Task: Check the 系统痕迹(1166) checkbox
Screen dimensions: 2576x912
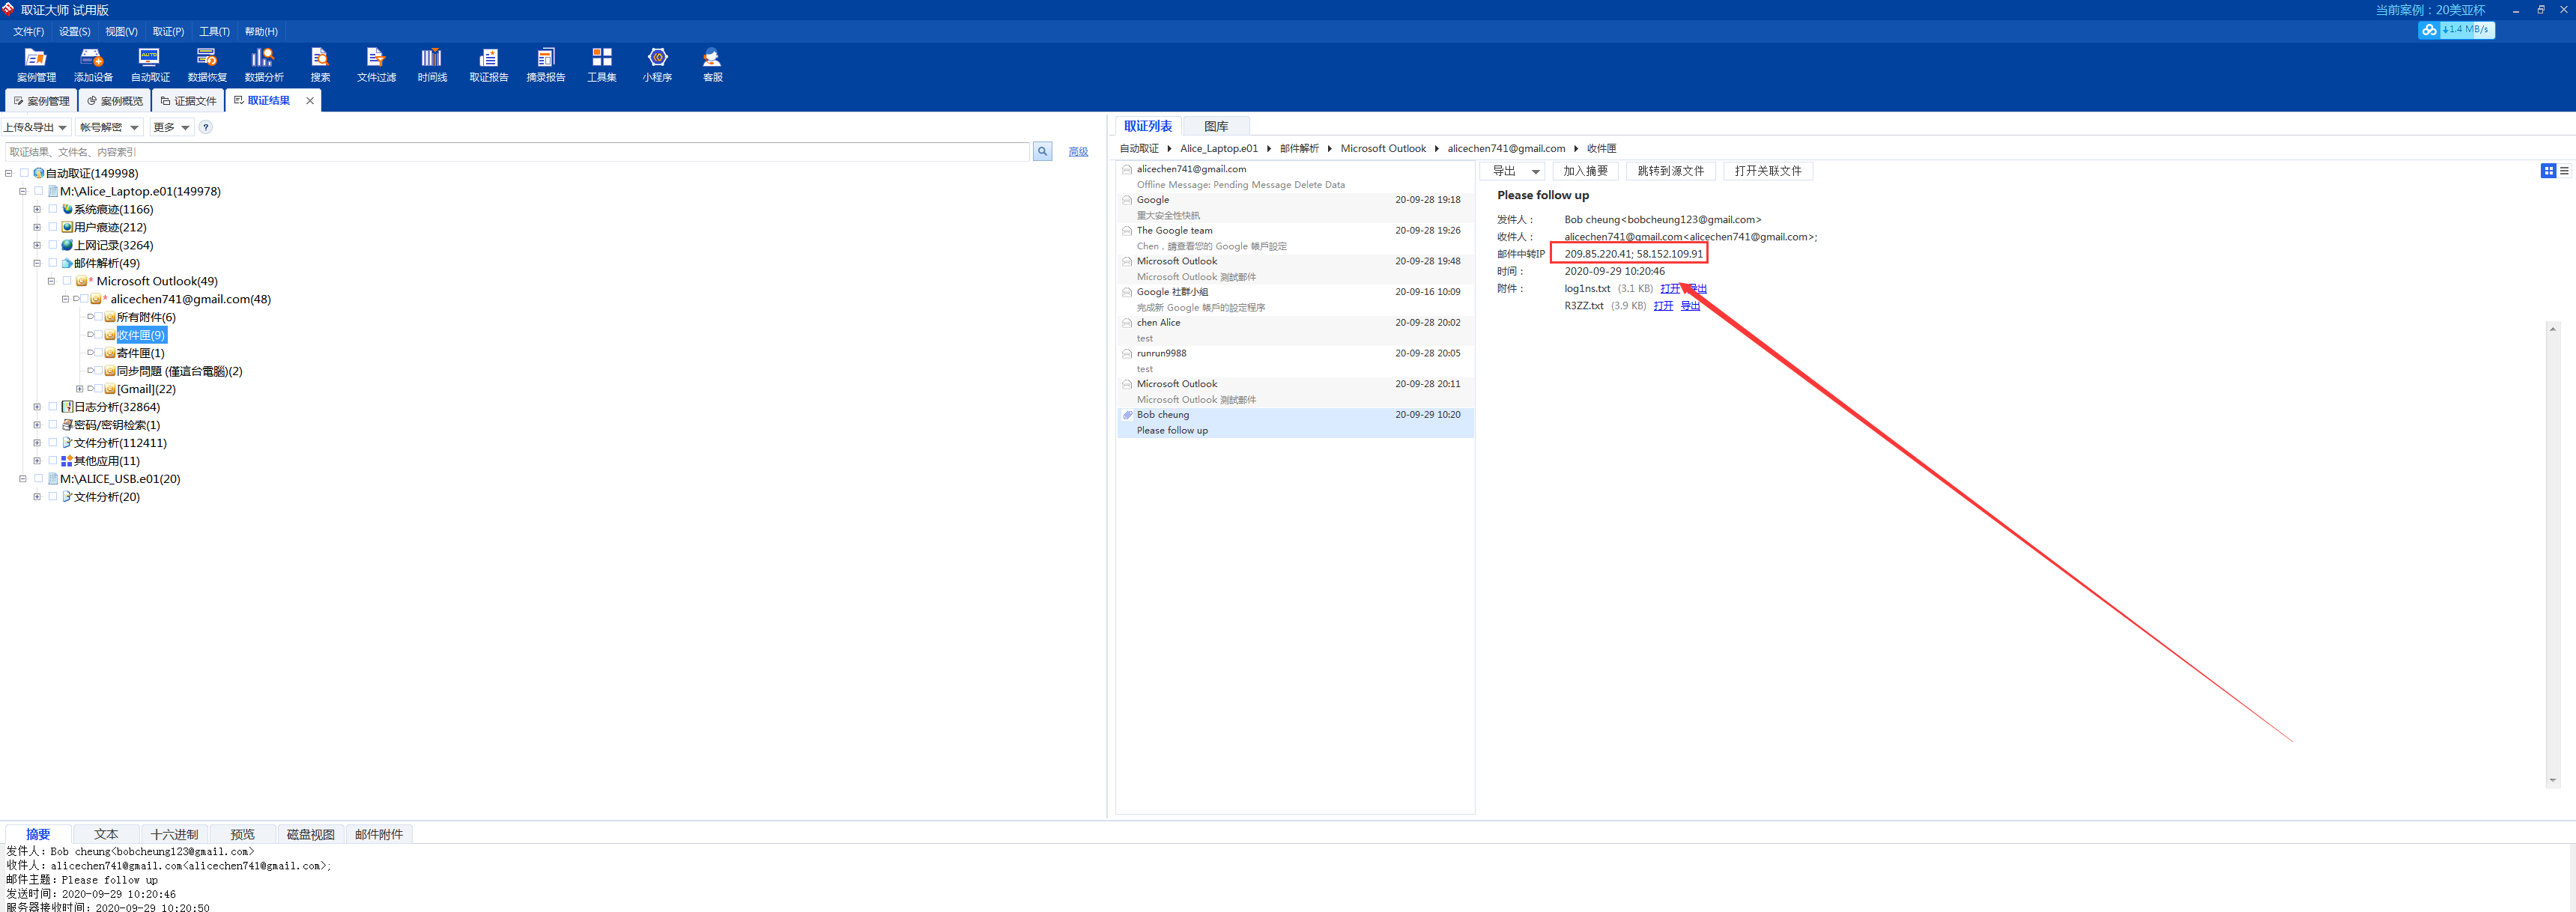Action: click(x=53, y=209)
